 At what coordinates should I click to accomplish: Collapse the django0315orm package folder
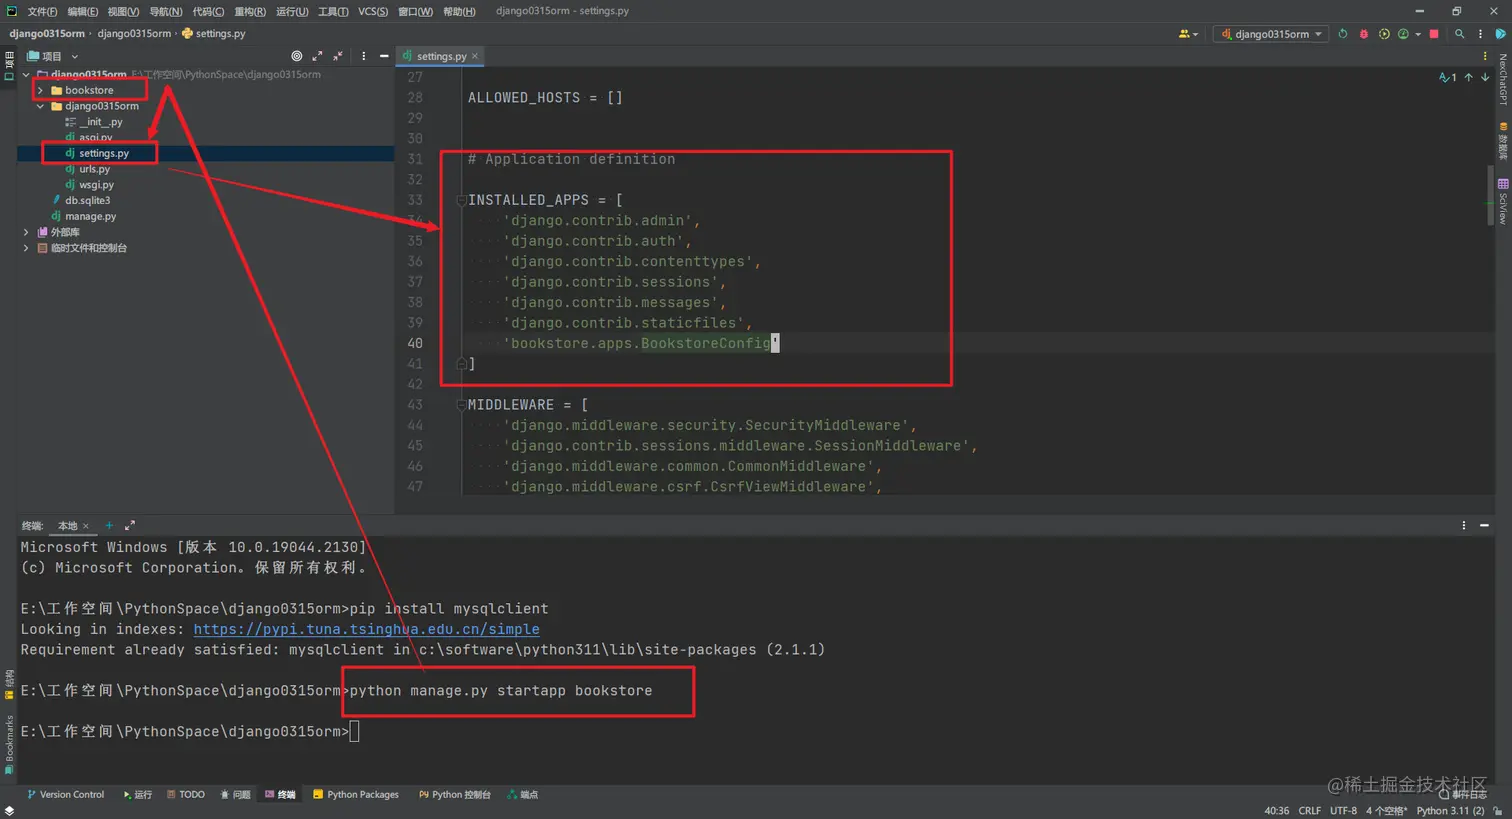(x=40, y=106)
